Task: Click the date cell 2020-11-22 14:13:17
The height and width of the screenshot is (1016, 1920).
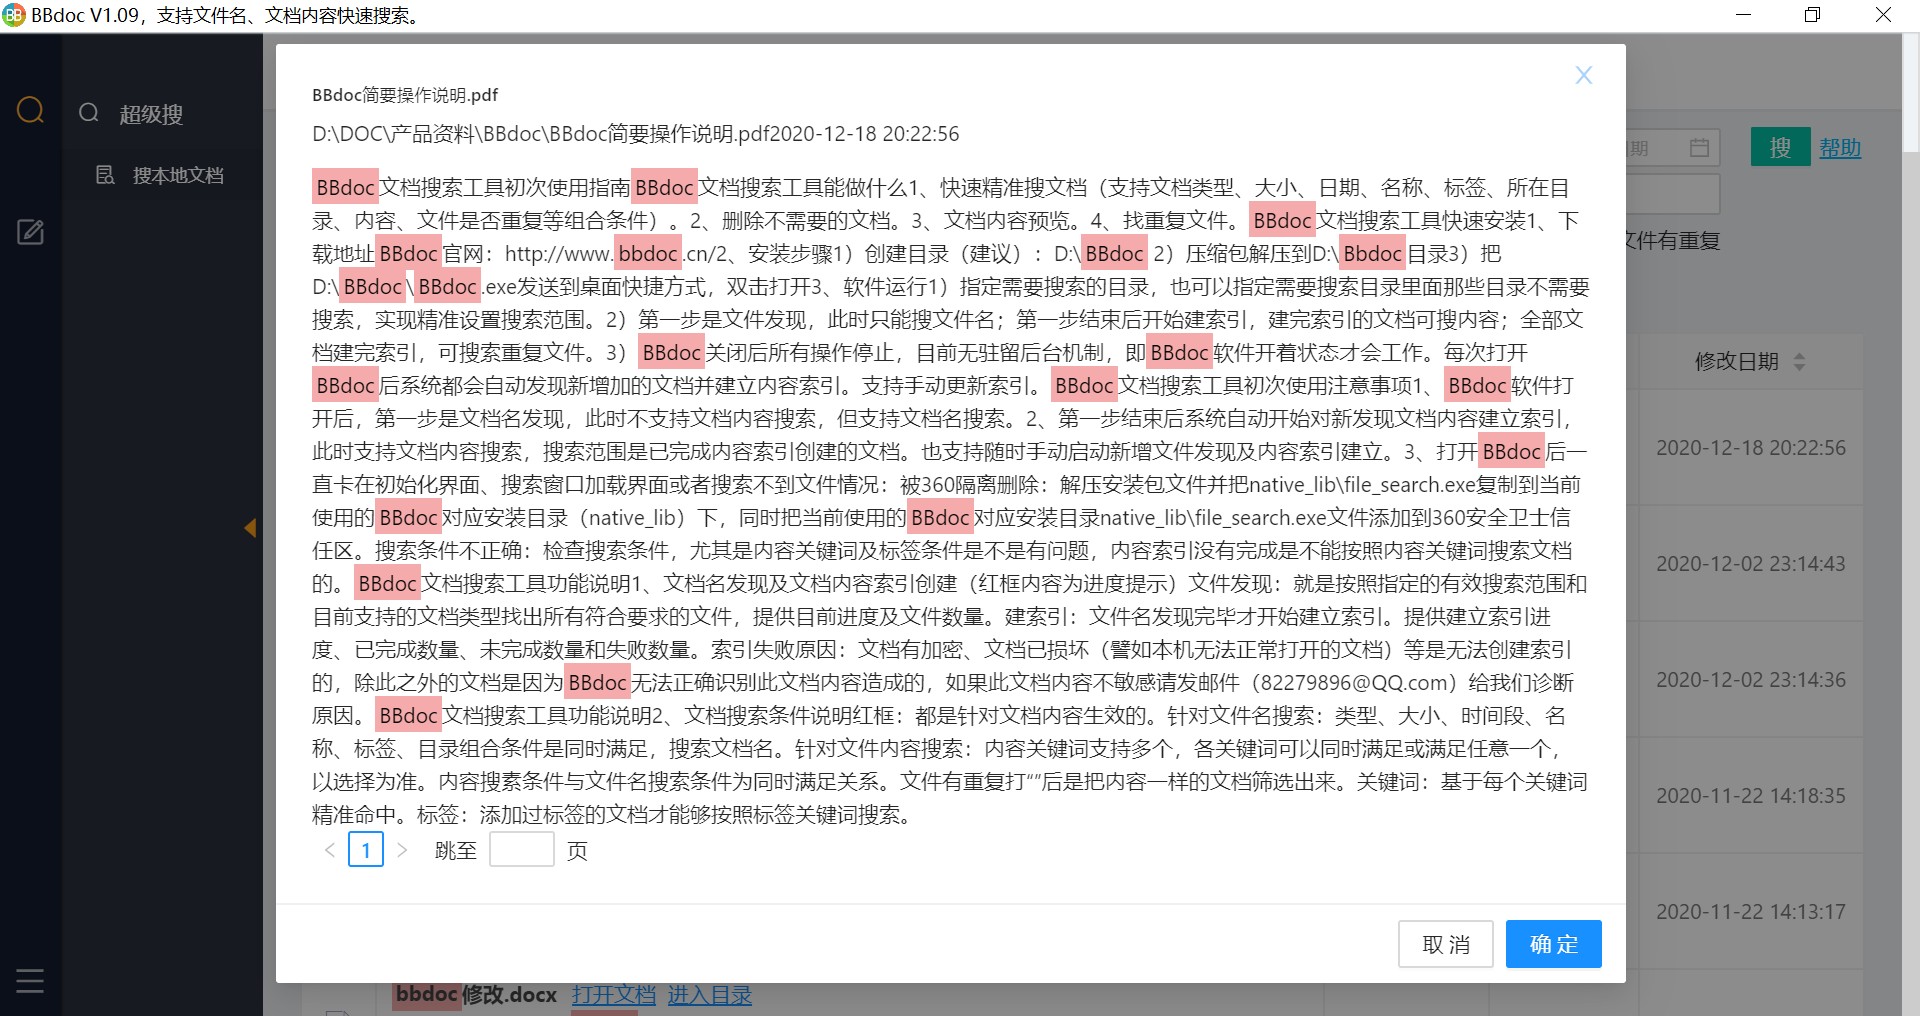Action: click(1751, 912)
